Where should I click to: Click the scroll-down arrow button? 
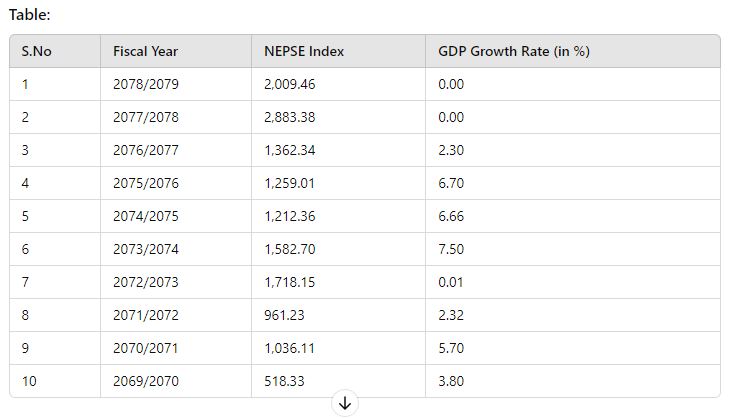click(345, 403)
